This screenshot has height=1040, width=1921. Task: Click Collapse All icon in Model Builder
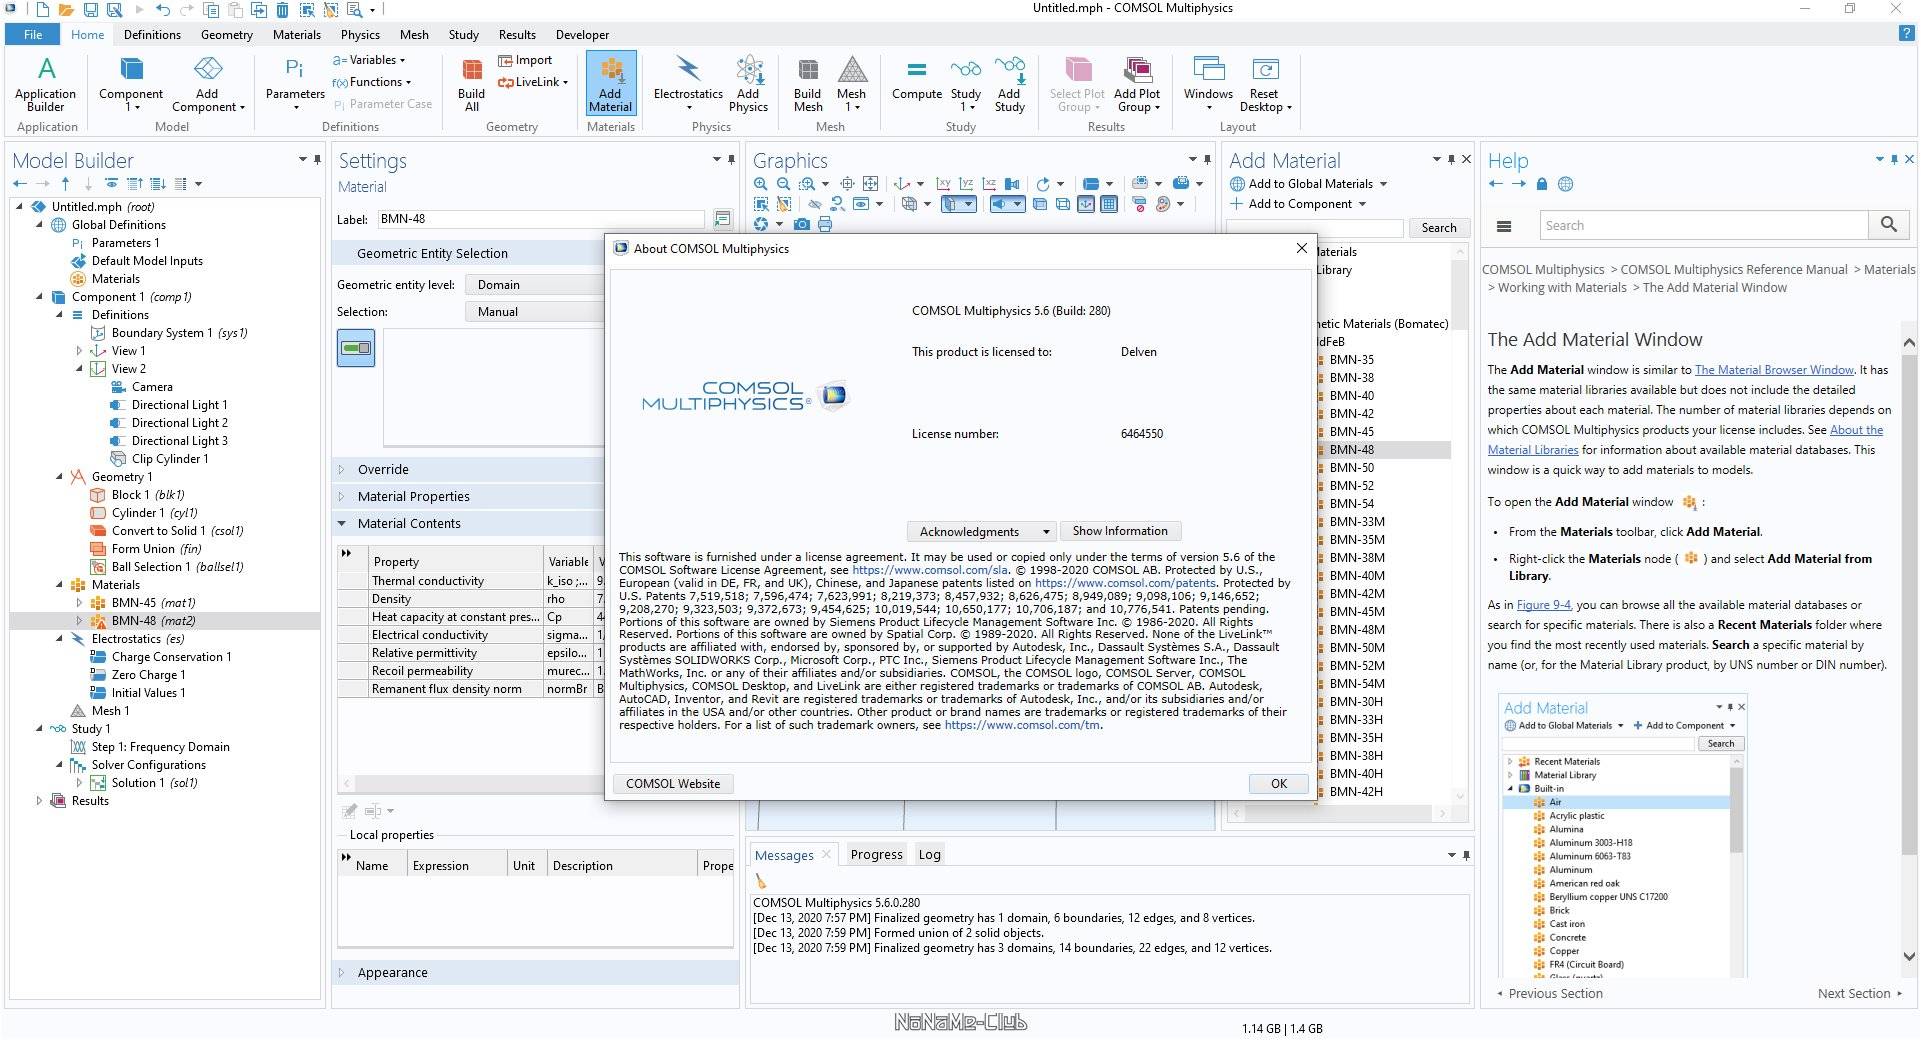point(135,184)
